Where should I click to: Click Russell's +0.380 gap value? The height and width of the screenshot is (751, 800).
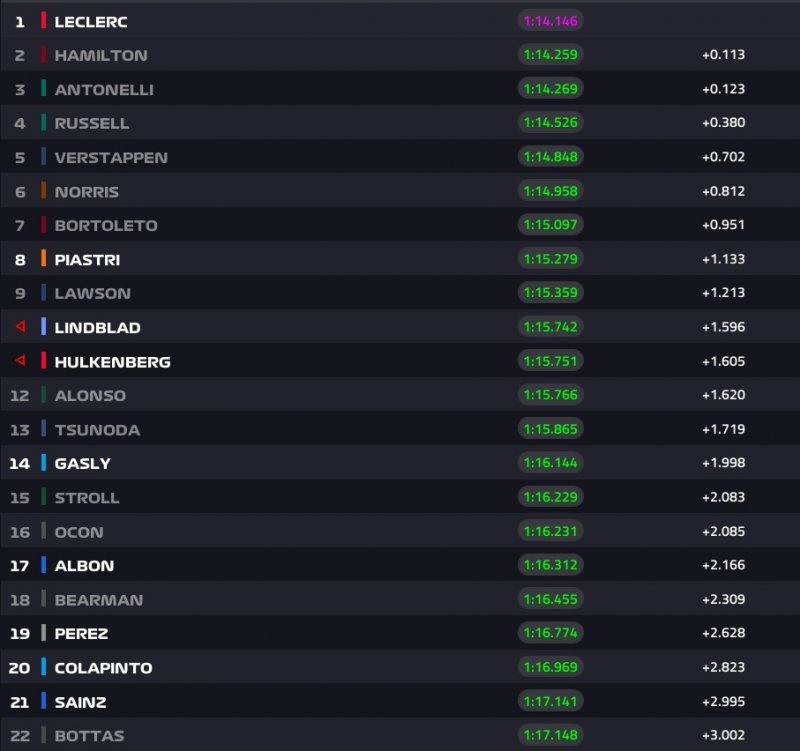pyautogui.click(x=723, y=122)
